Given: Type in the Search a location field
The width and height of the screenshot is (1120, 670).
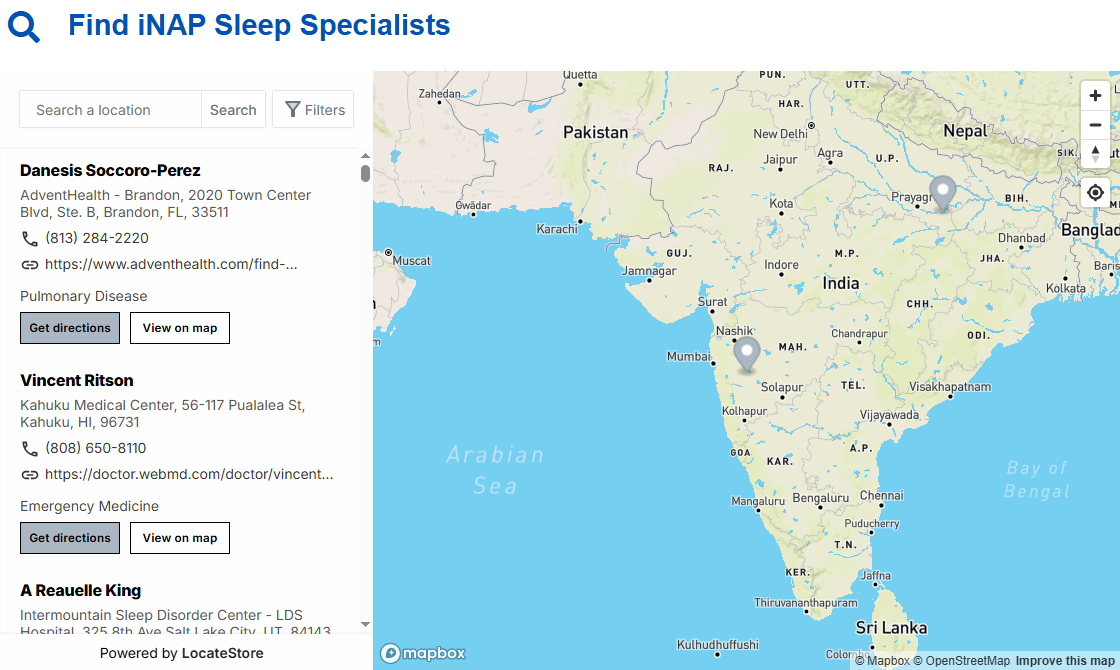Looking at the screenshot, I should (x=110, y=110).
